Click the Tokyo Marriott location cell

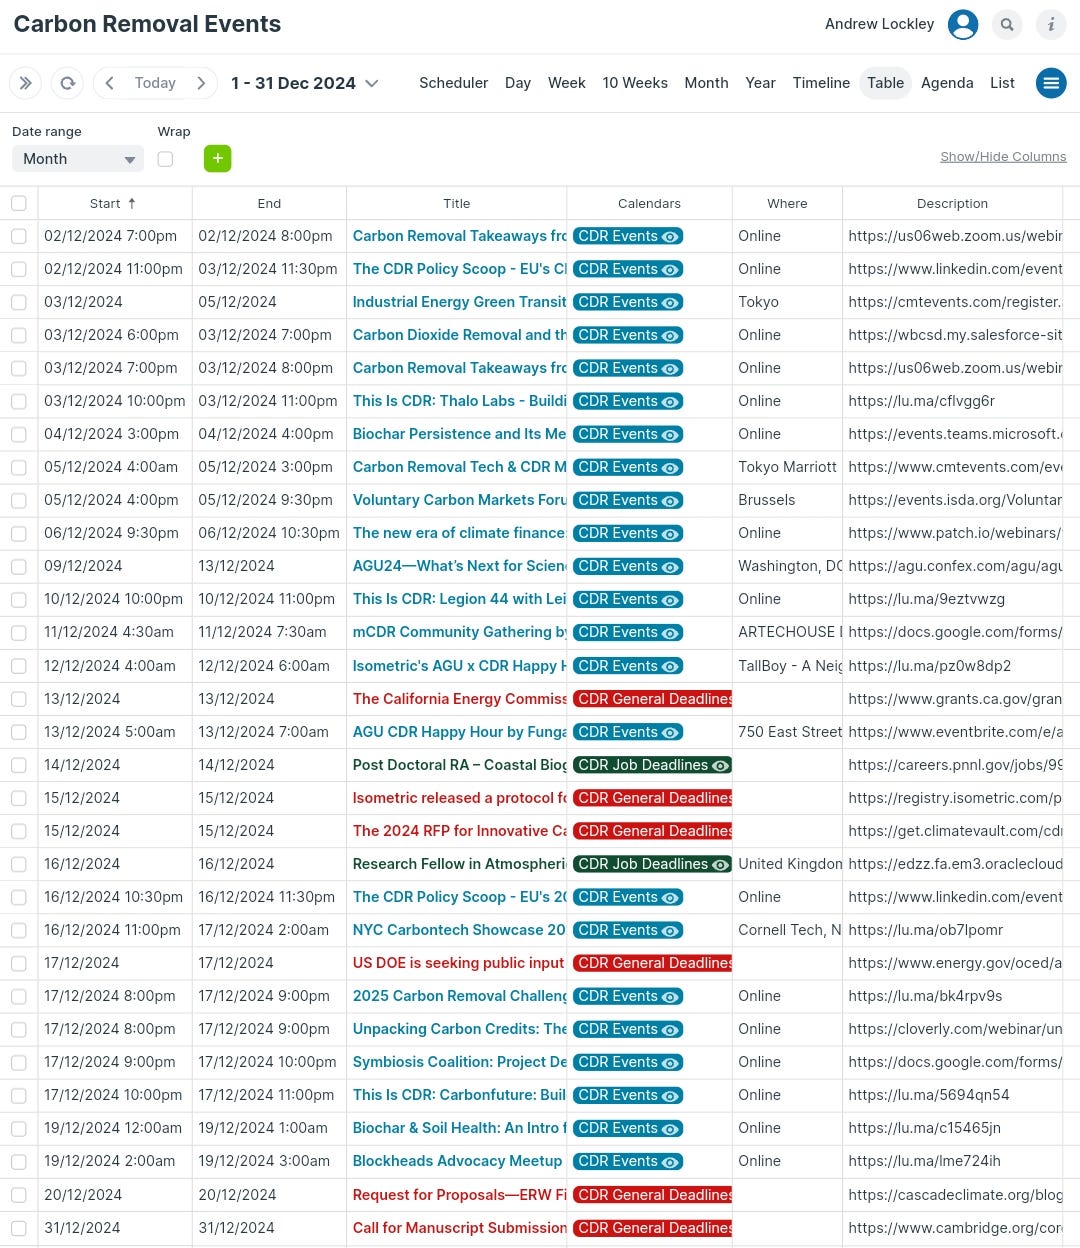click(x=787, y=467)
